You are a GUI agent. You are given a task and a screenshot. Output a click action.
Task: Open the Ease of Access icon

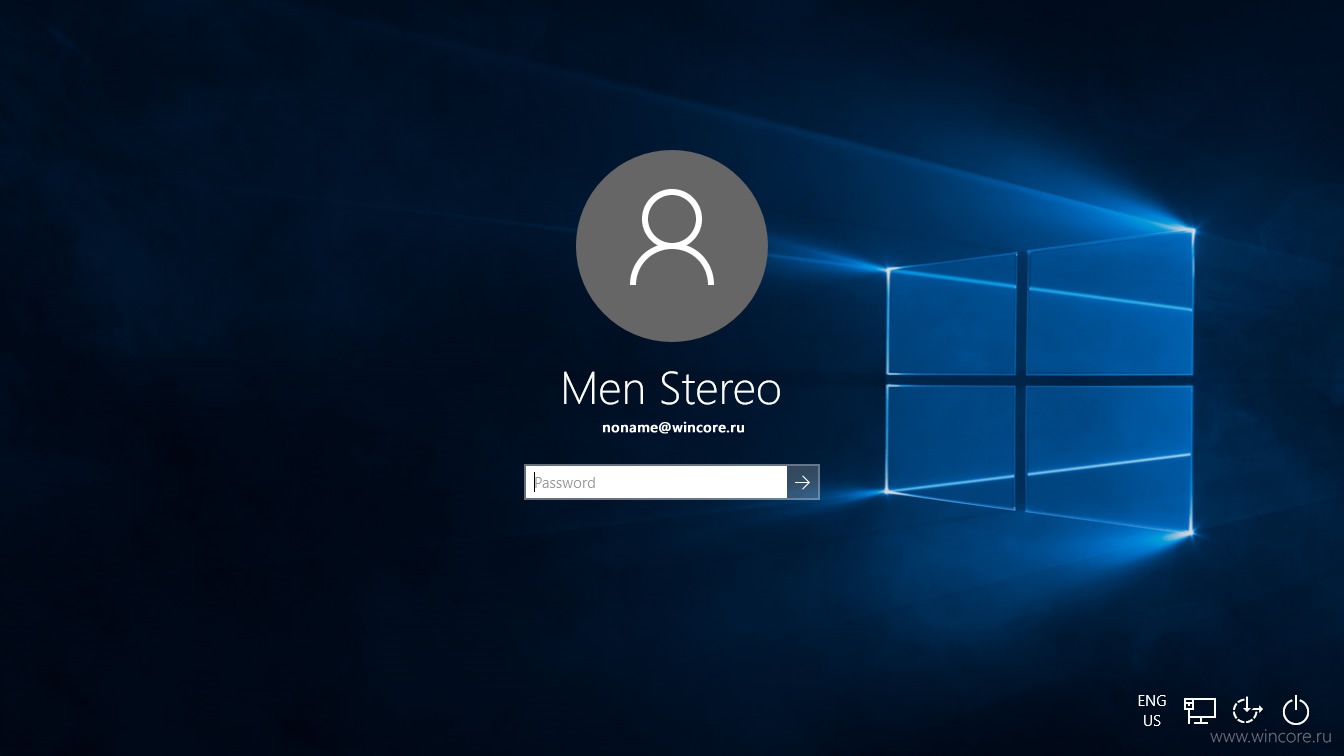pyautogui.click(x=1247, y=710)
